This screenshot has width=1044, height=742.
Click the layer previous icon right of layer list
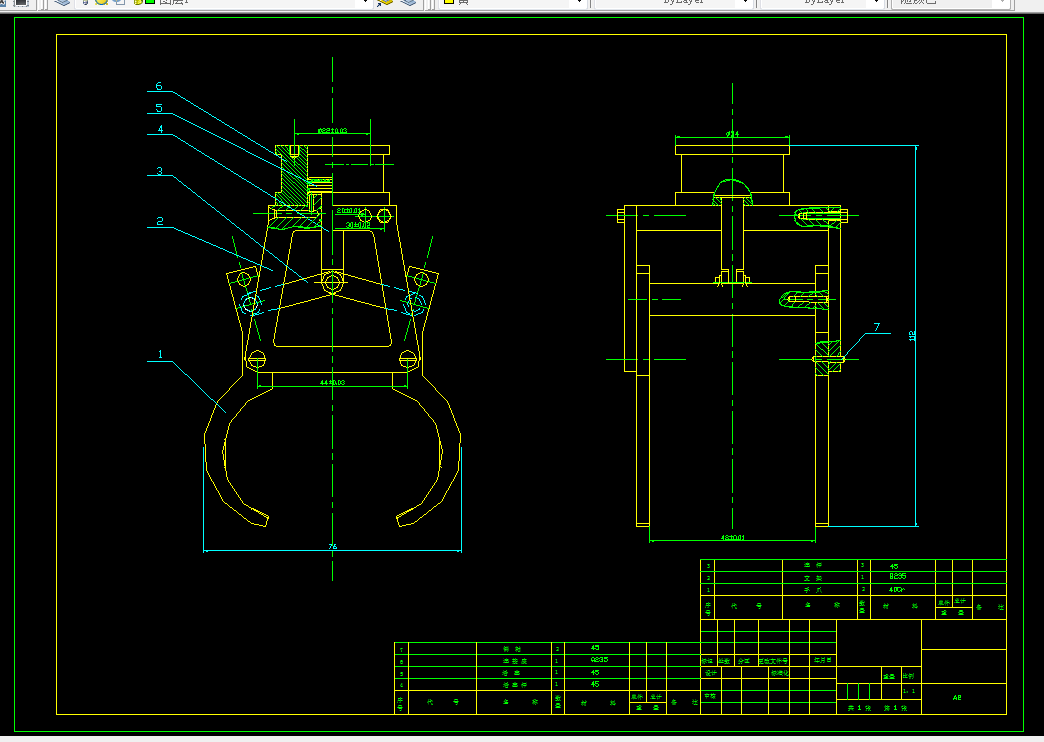(x=407, y=3)
